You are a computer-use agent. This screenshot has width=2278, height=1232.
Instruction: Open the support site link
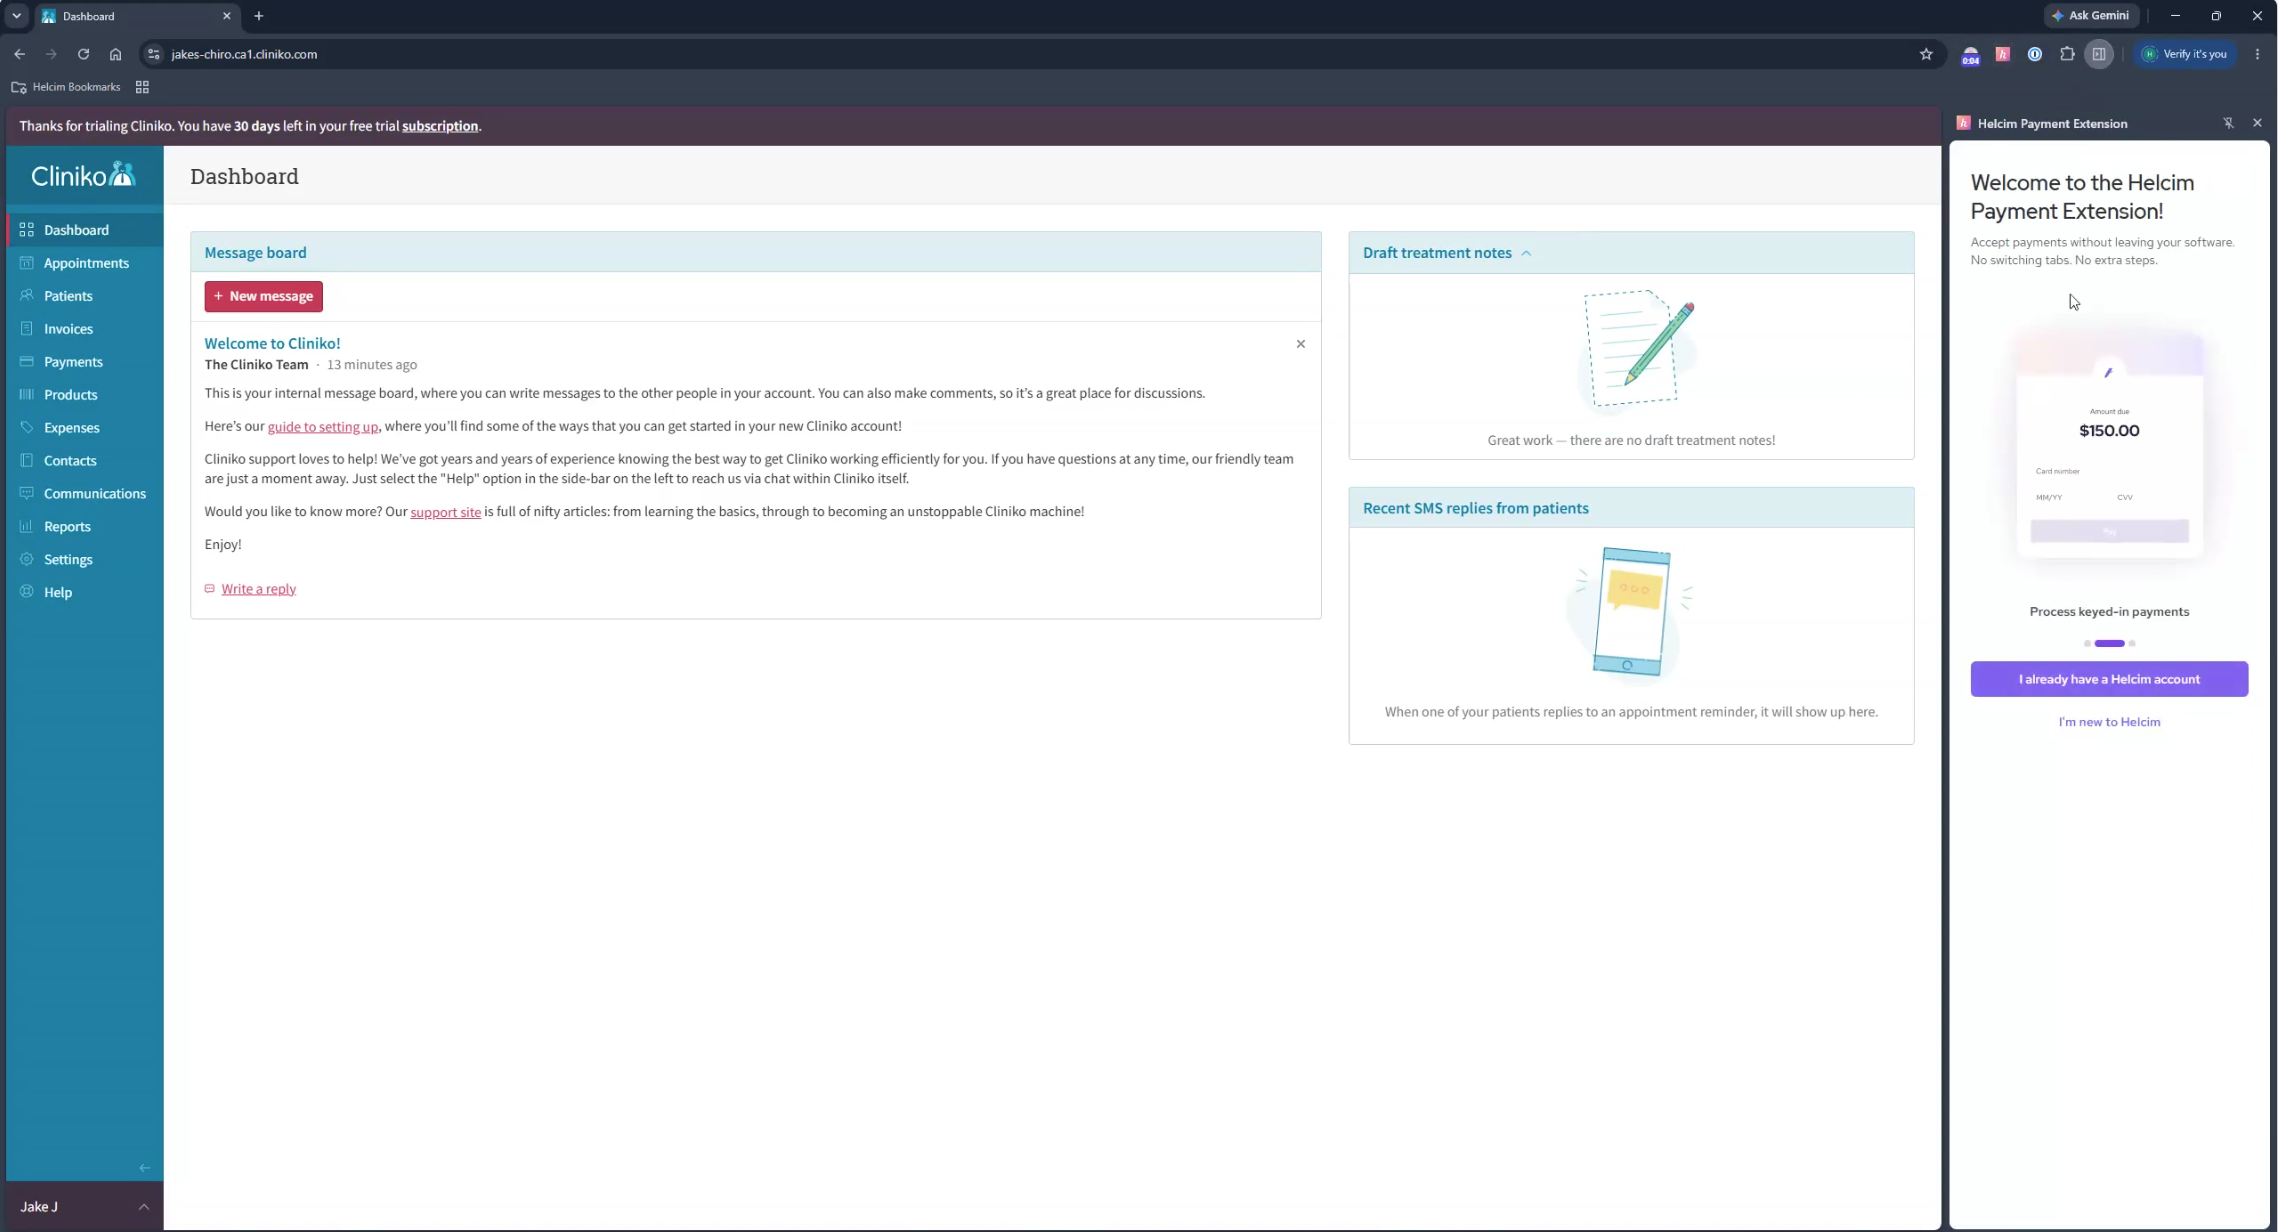[446, 512]
